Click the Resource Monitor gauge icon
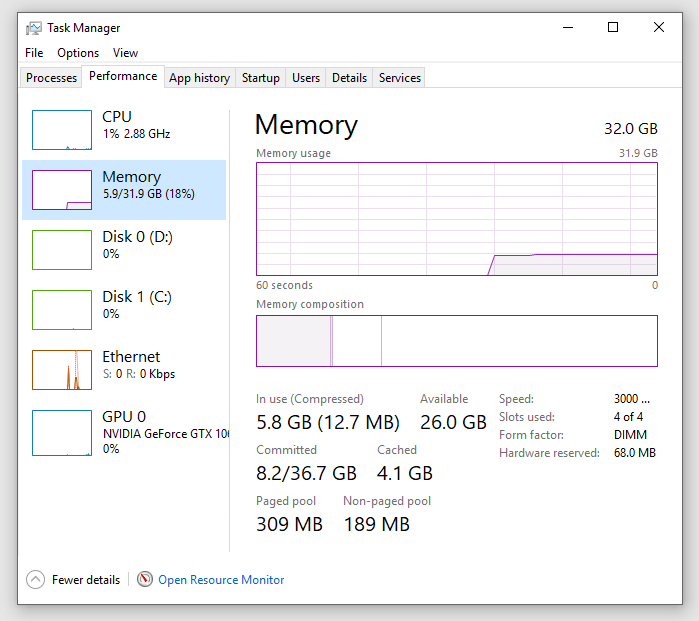Screen dimensions: 699x621 click(x=145, y=580)
